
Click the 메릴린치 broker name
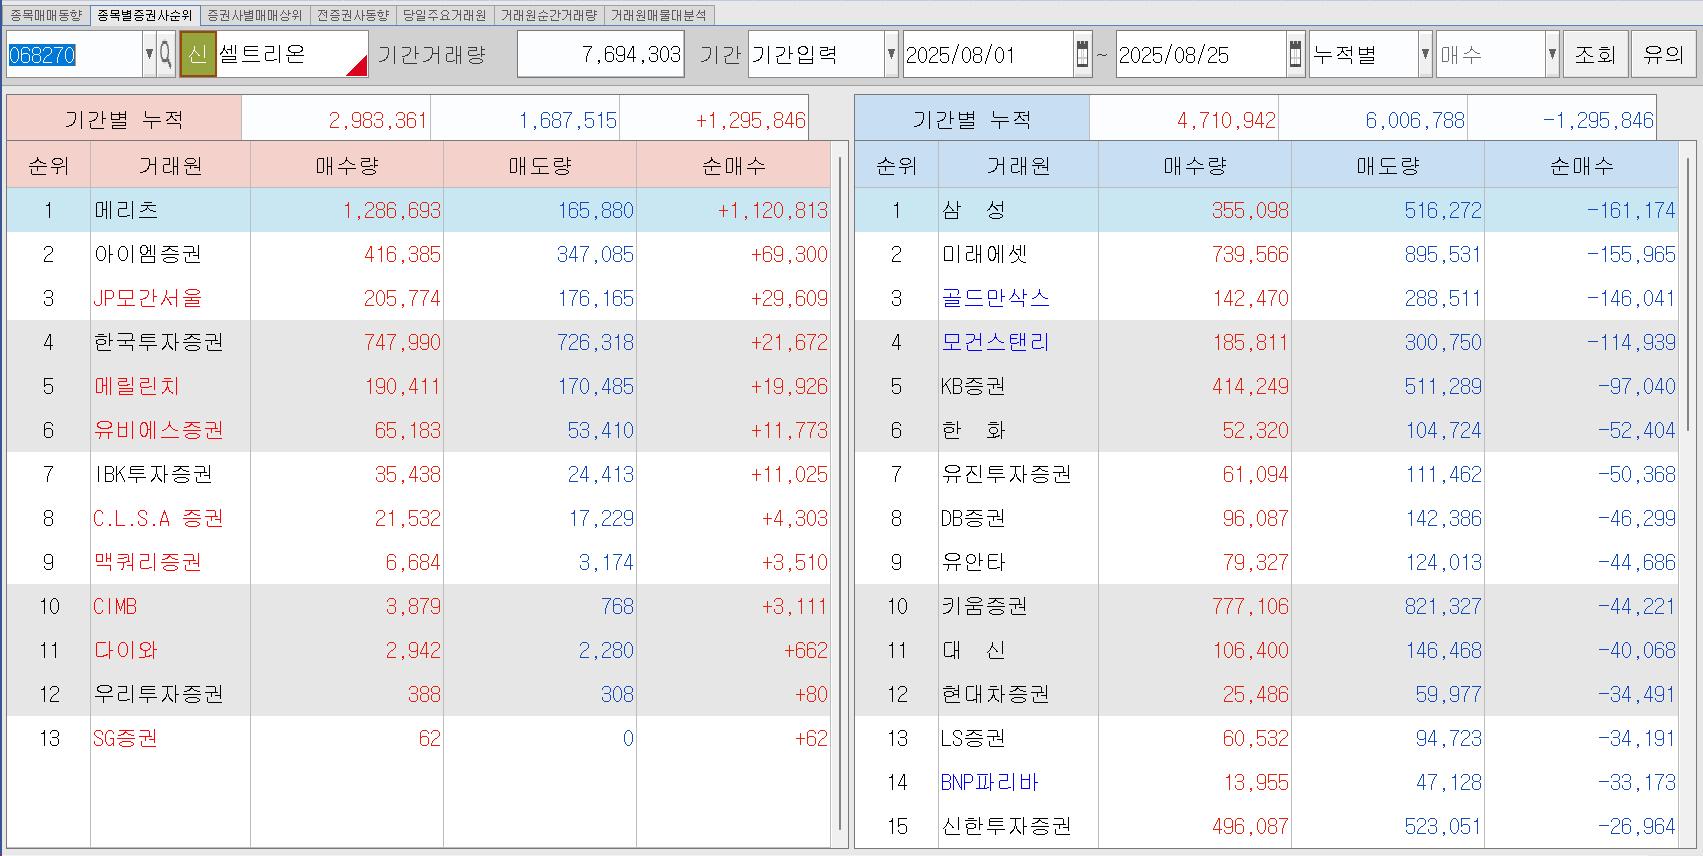coord(137,386)
